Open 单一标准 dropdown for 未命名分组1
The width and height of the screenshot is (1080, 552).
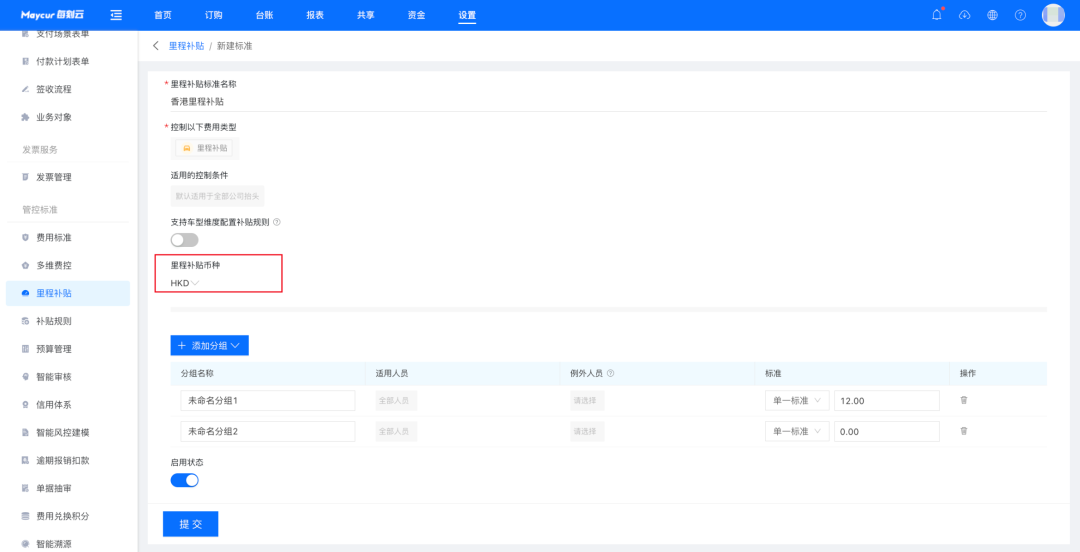(x=796, y=400)
